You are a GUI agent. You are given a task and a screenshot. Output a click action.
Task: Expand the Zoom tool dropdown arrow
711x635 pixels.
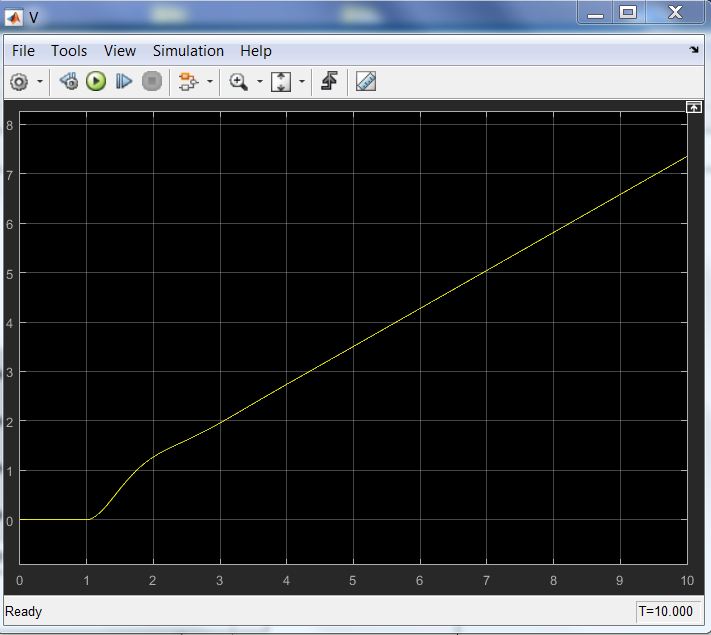(x=260, y=82)
